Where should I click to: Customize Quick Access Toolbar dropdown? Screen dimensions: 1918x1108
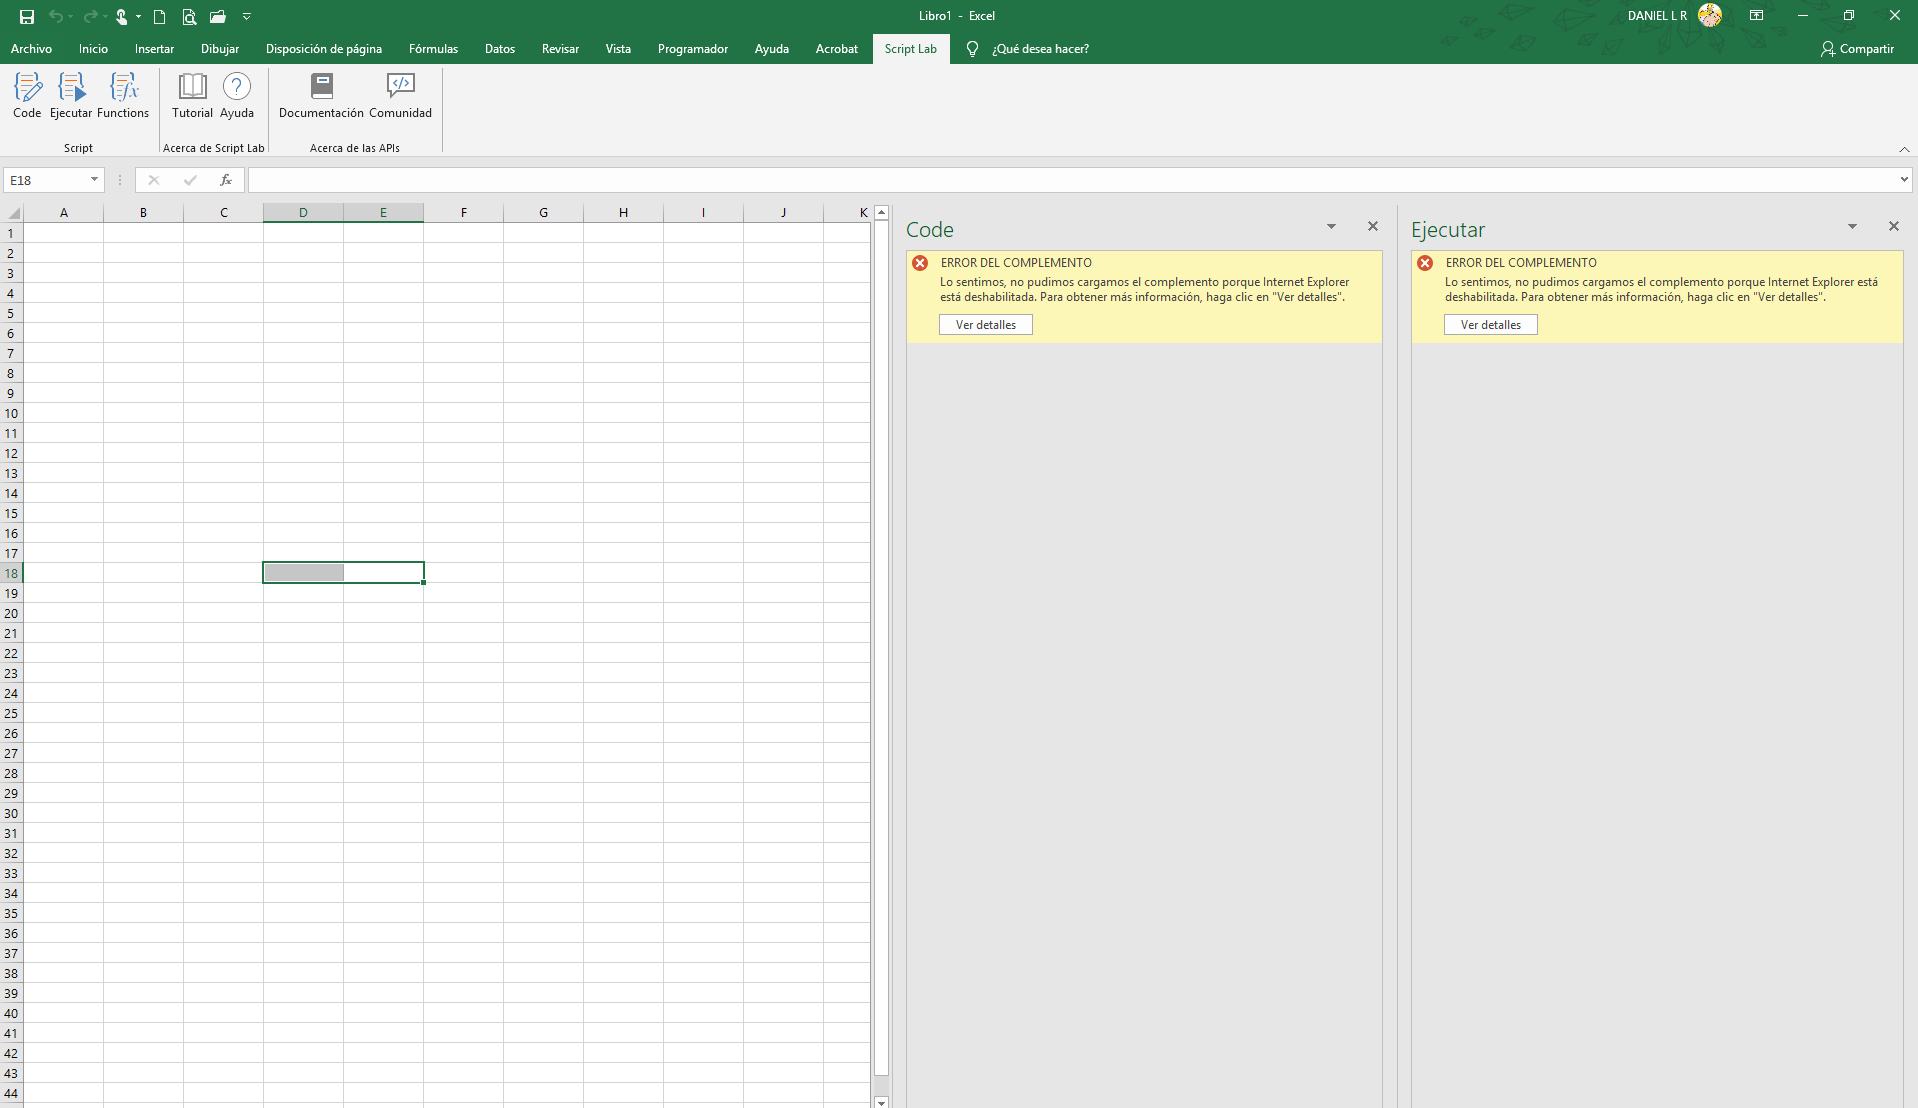[x=246, y=16]
